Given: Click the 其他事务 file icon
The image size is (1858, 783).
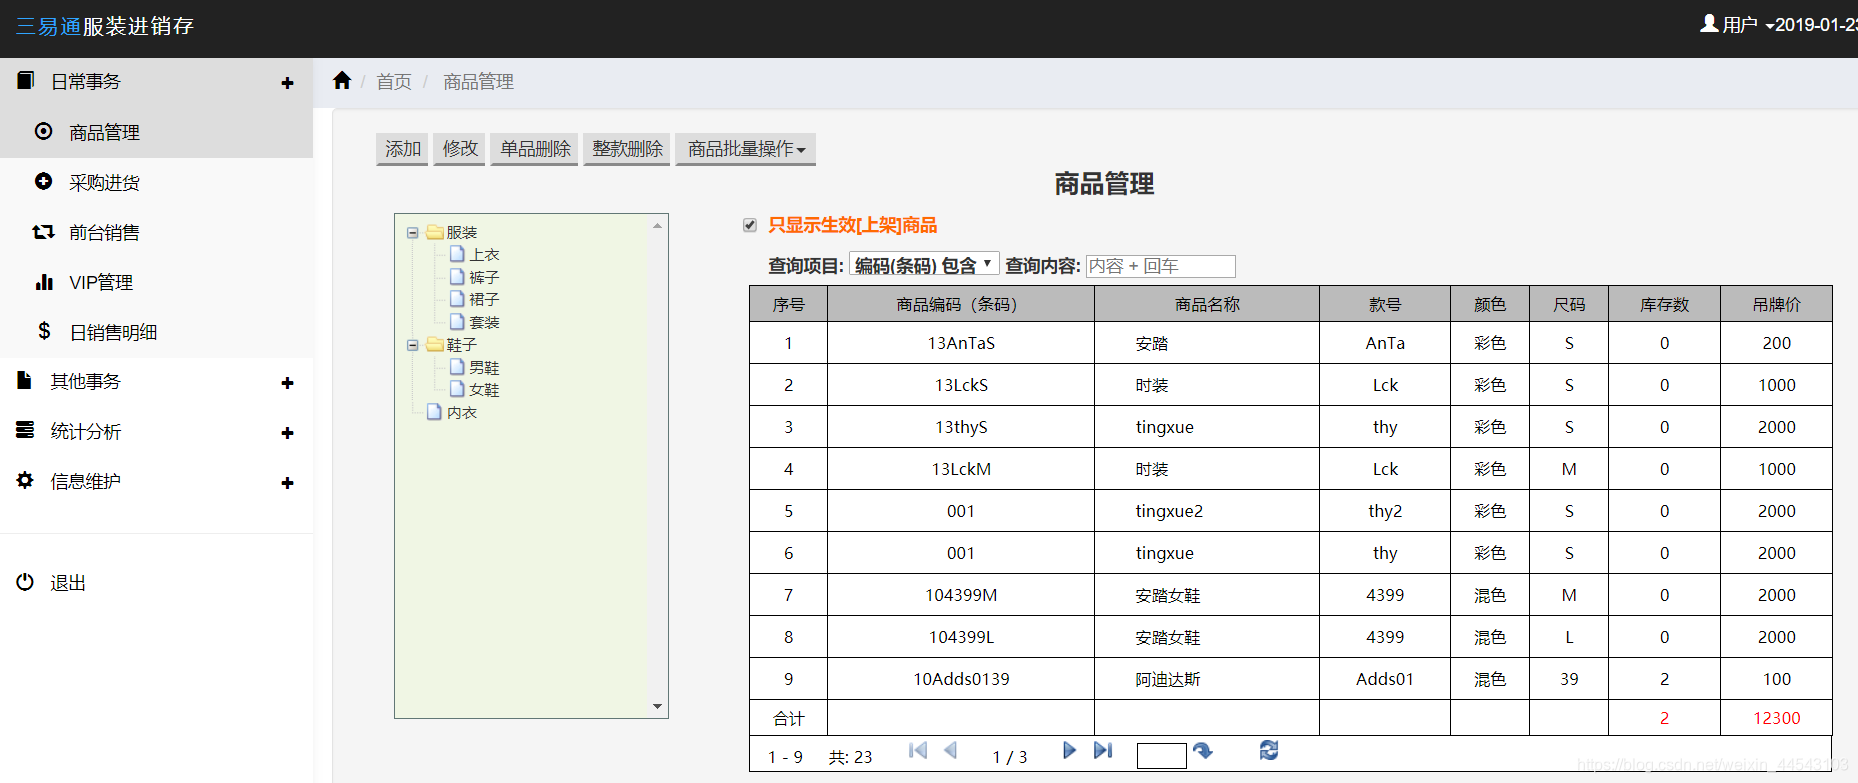Looking at the screenshot, I should coord(25,380).
